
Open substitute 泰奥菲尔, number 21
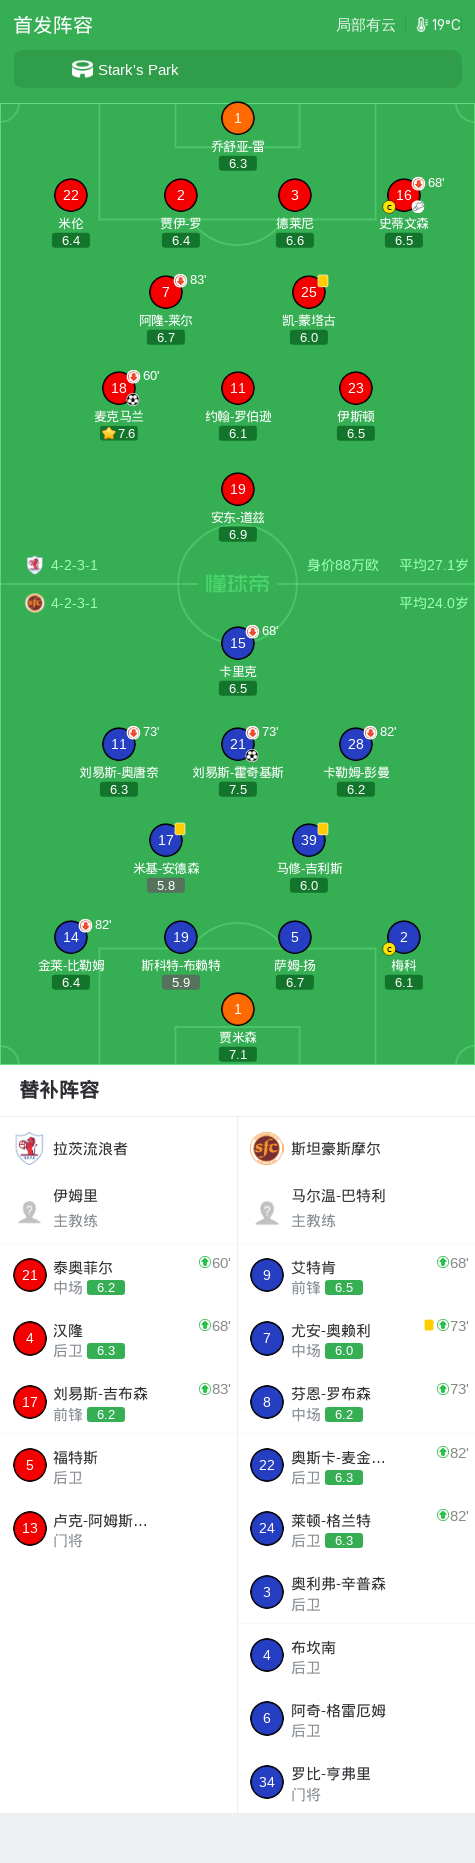point(118,1275)
